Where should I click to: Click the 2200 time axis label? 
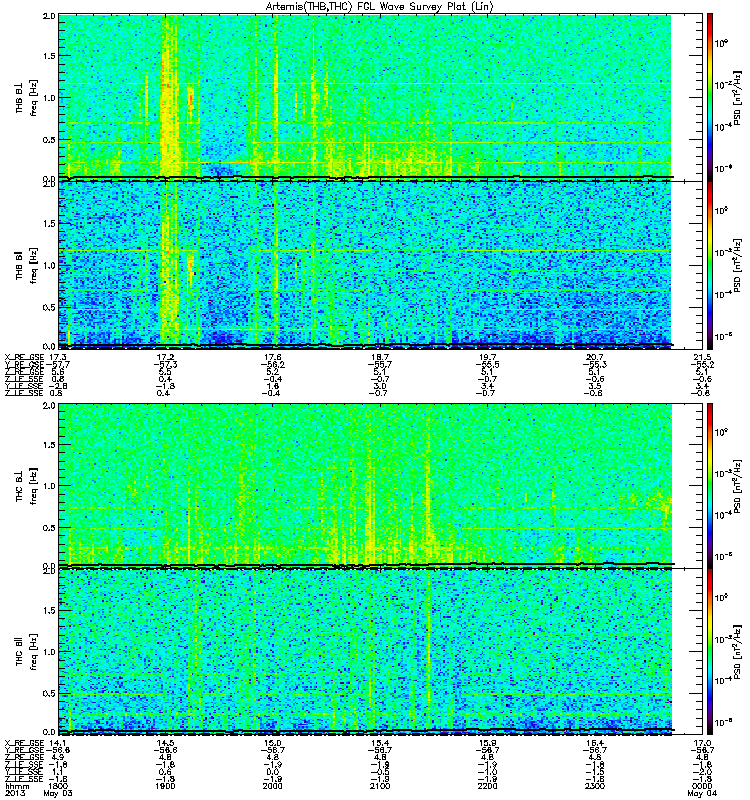487,786
